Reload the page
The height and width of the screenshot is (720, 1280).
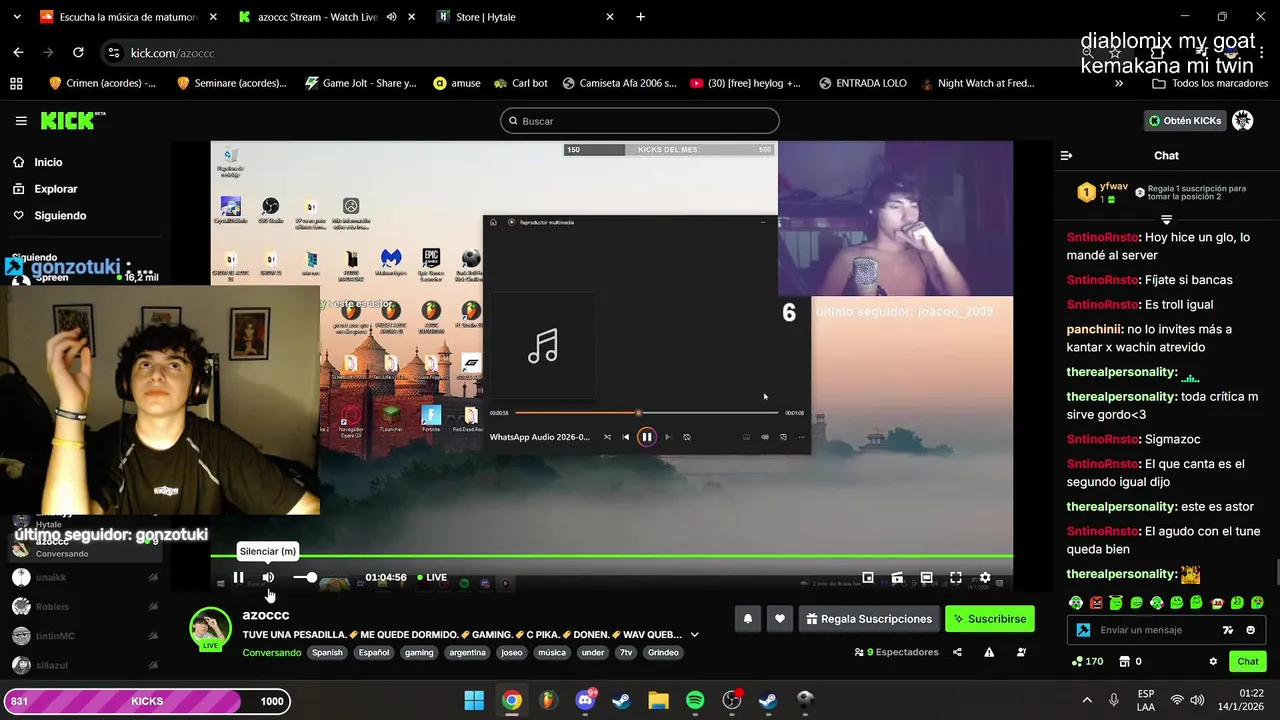point(78,53)
